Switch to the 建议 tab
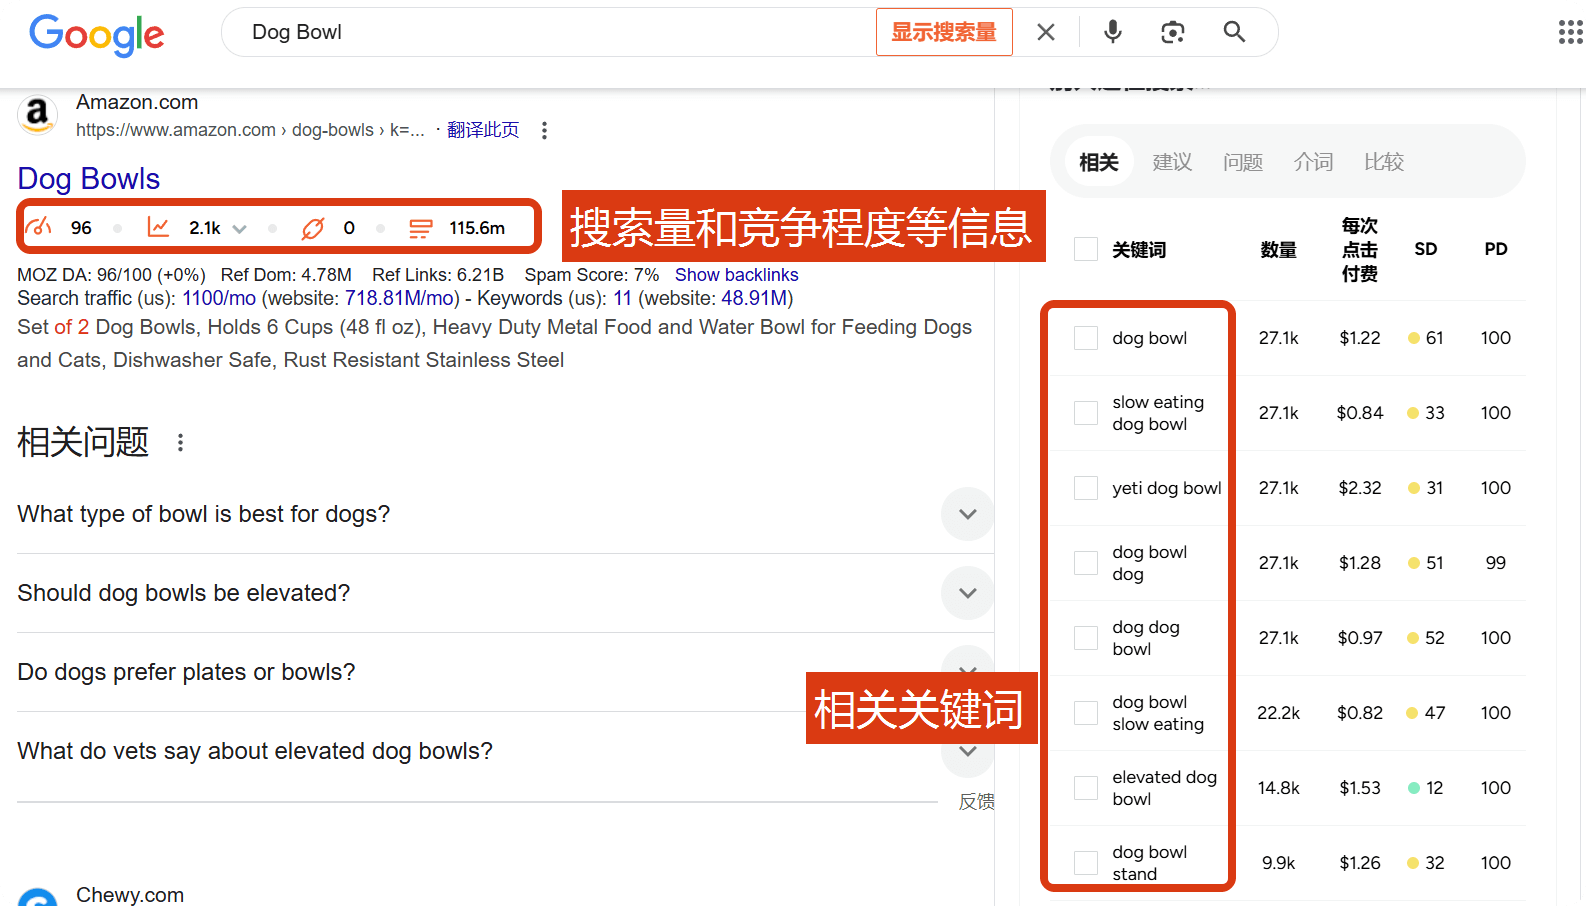The height and width of the screenshot is (906, 1586). click(1172, 162)
